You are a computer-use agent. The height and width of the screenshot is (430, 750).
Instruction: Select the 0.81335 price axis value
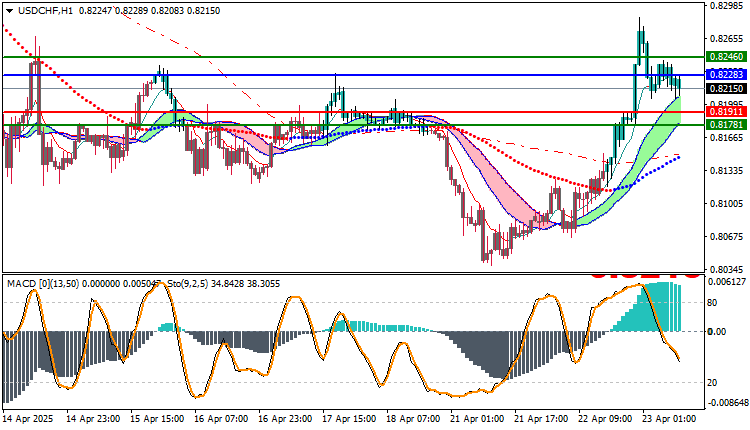[x=727, y=171]
